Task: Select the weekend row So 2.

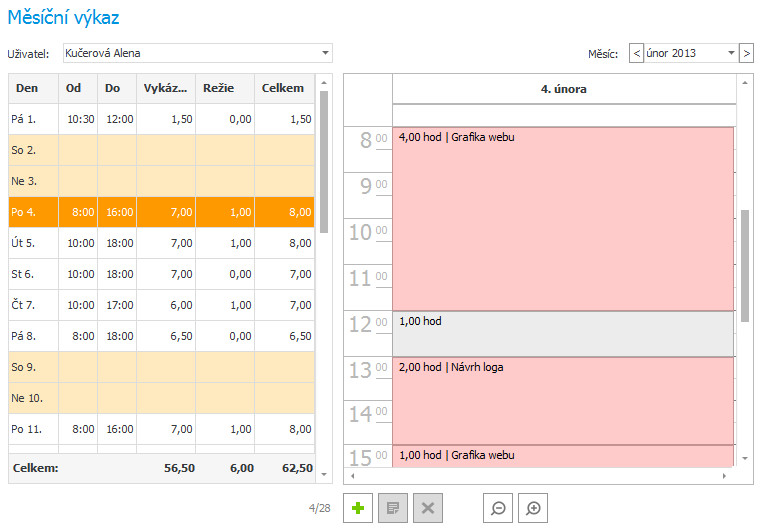Action: (161, 150)
